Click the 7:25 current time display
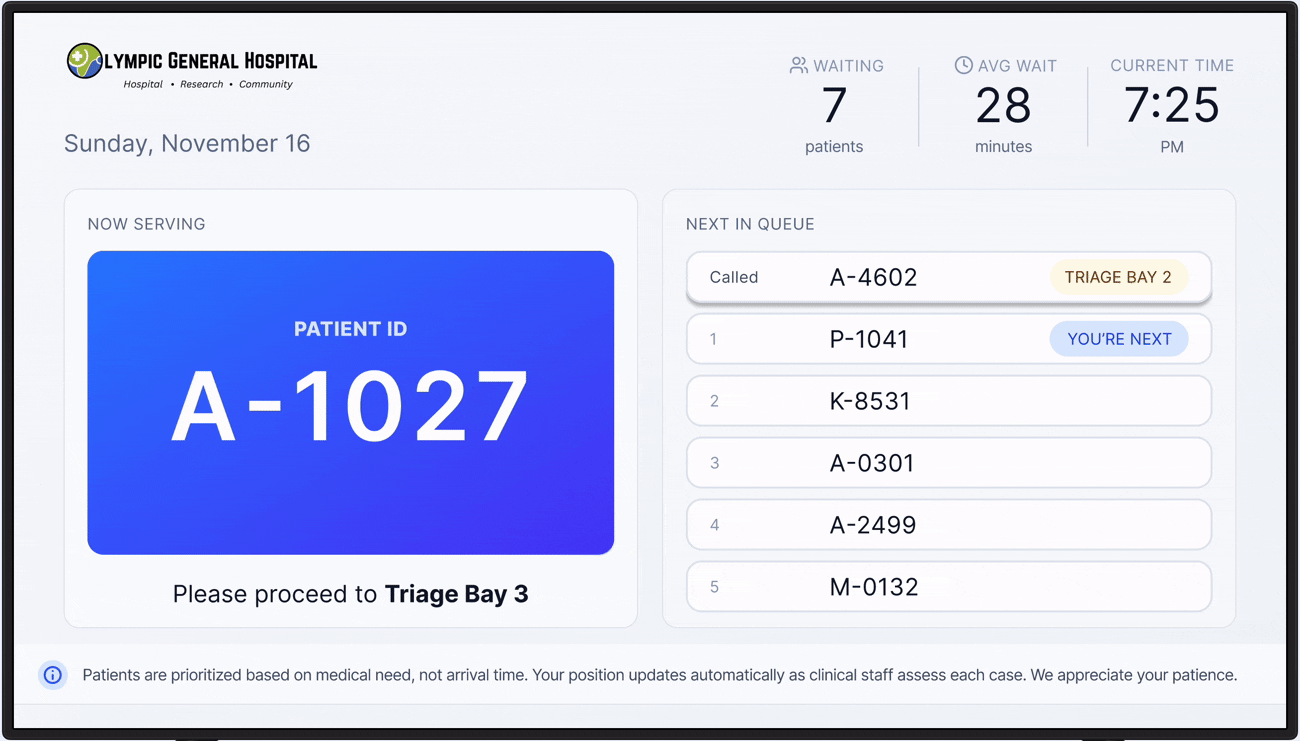 point(1171,105)
